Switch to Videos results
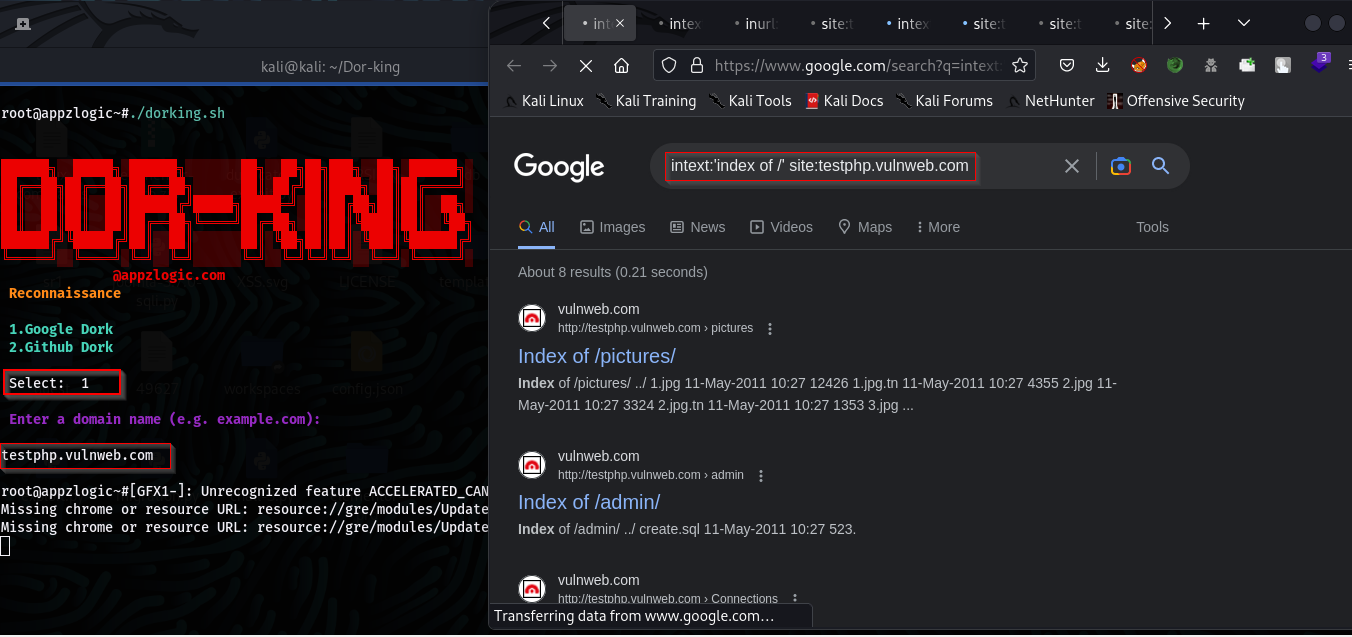The height and width of the screenshot is (637, 1352). click(781, 227)
